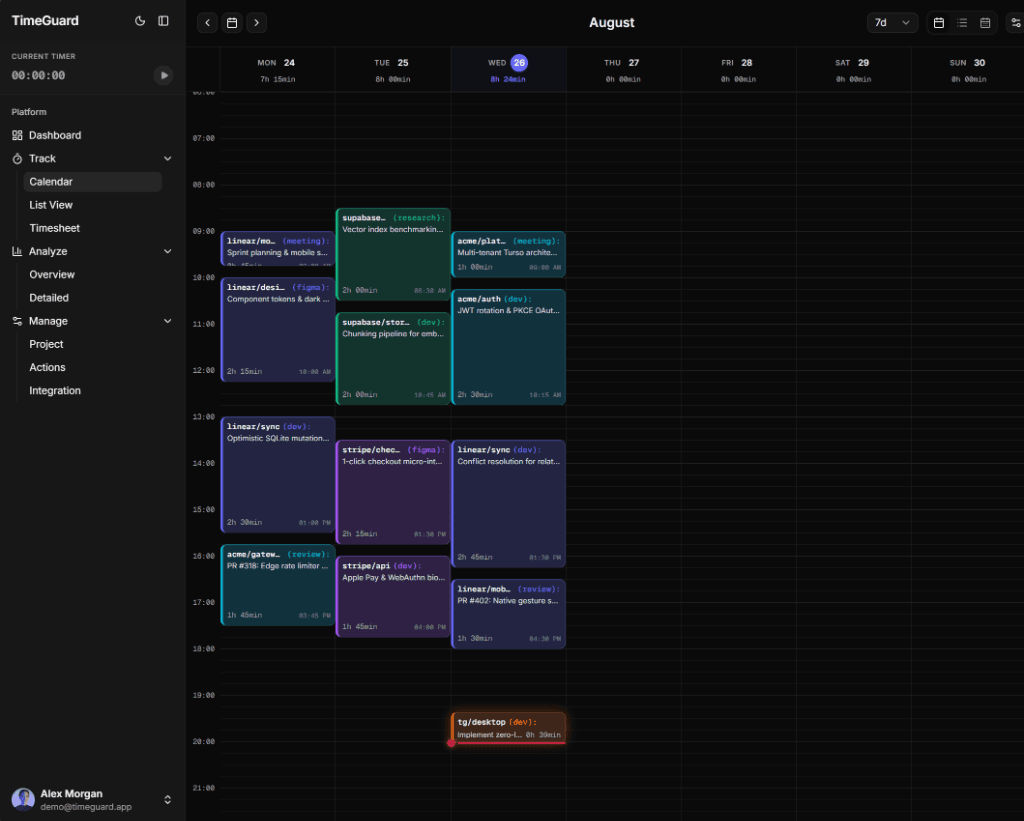Select MON 24 day header
Screen dimensions: 1024x821
tap(277, 69)
